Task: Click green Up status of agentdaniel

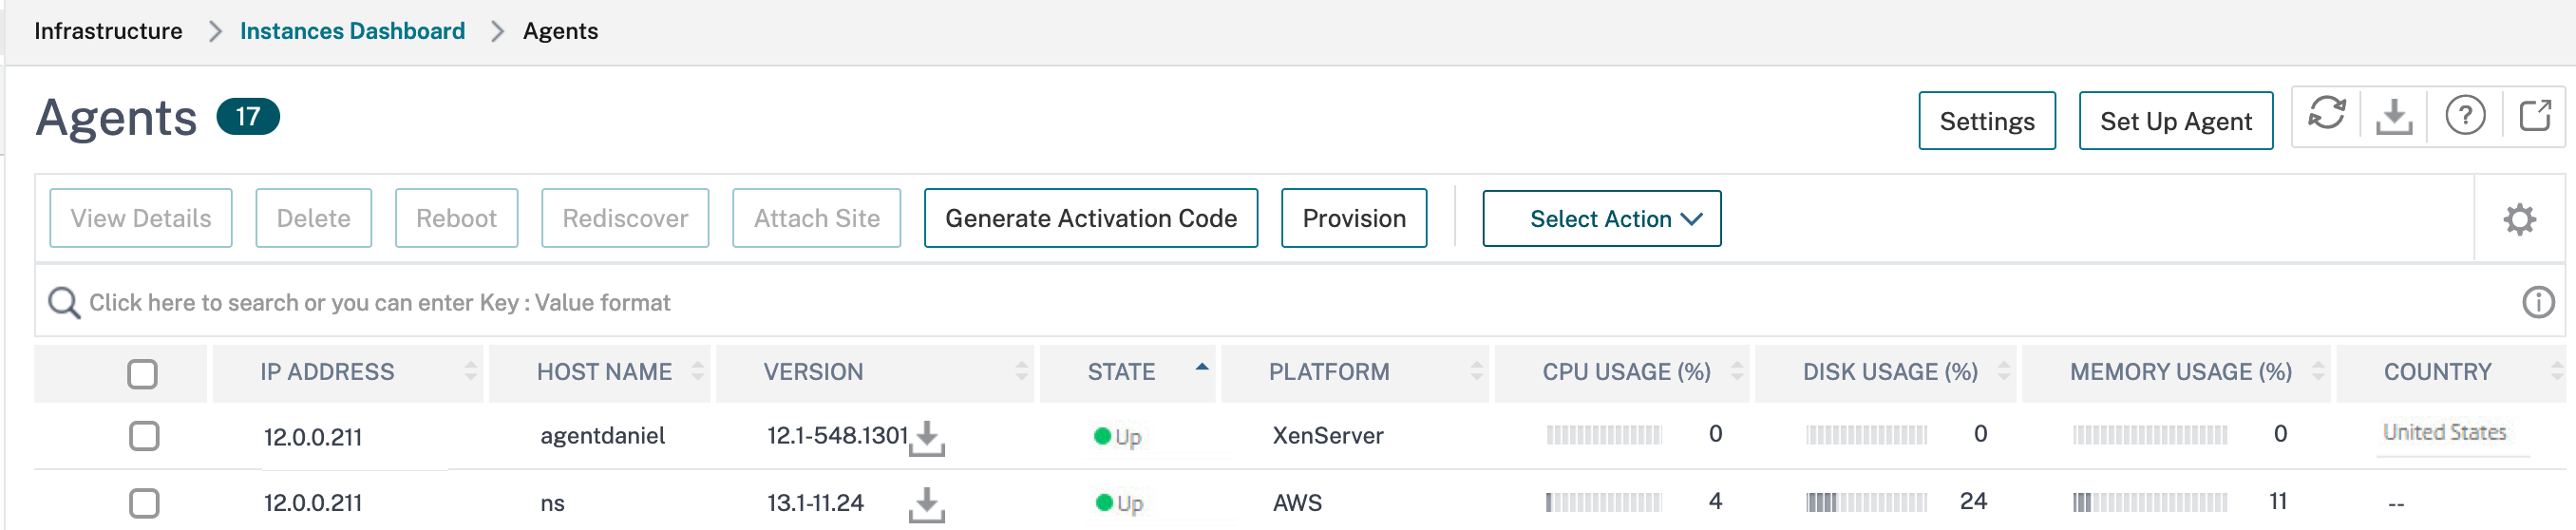Action: tap(1118, 437)
